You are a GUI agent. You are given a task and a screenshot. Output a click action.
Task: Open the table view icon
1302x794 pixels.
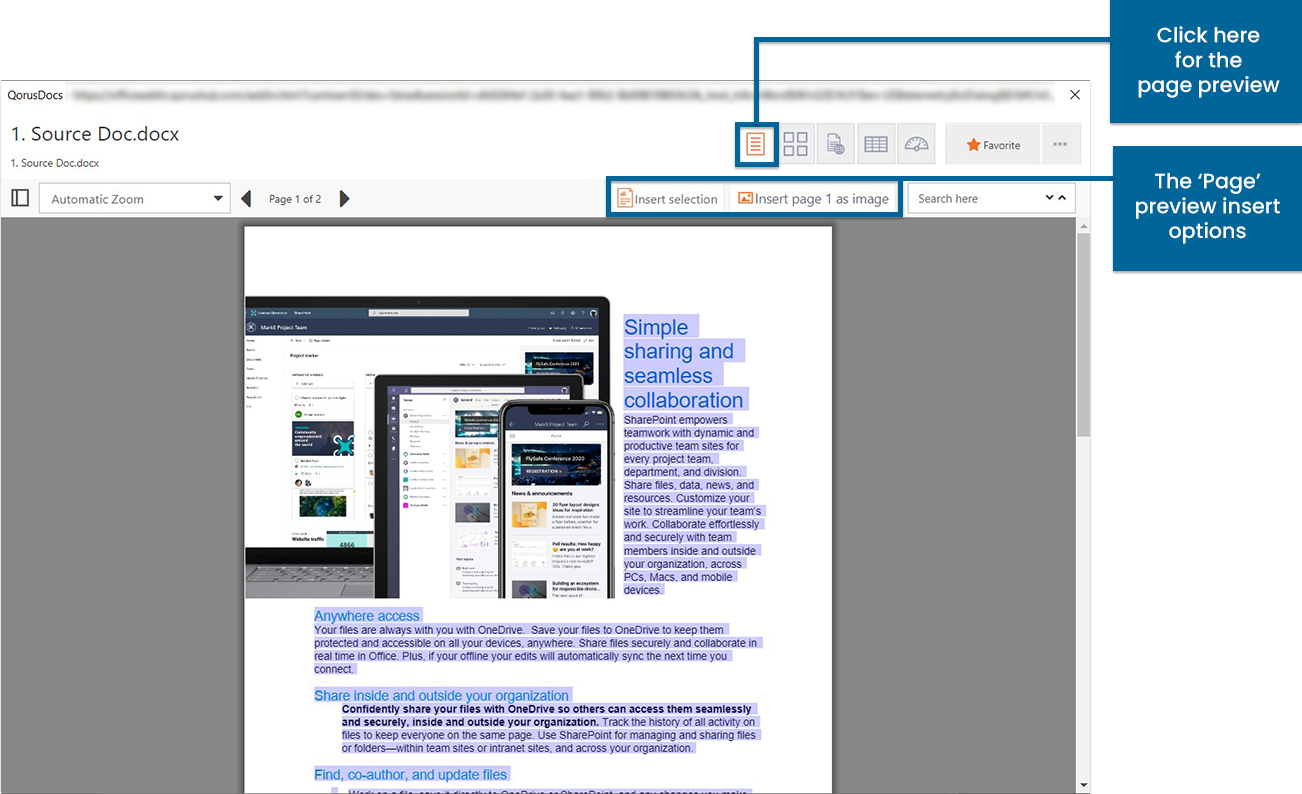point(875,145)
